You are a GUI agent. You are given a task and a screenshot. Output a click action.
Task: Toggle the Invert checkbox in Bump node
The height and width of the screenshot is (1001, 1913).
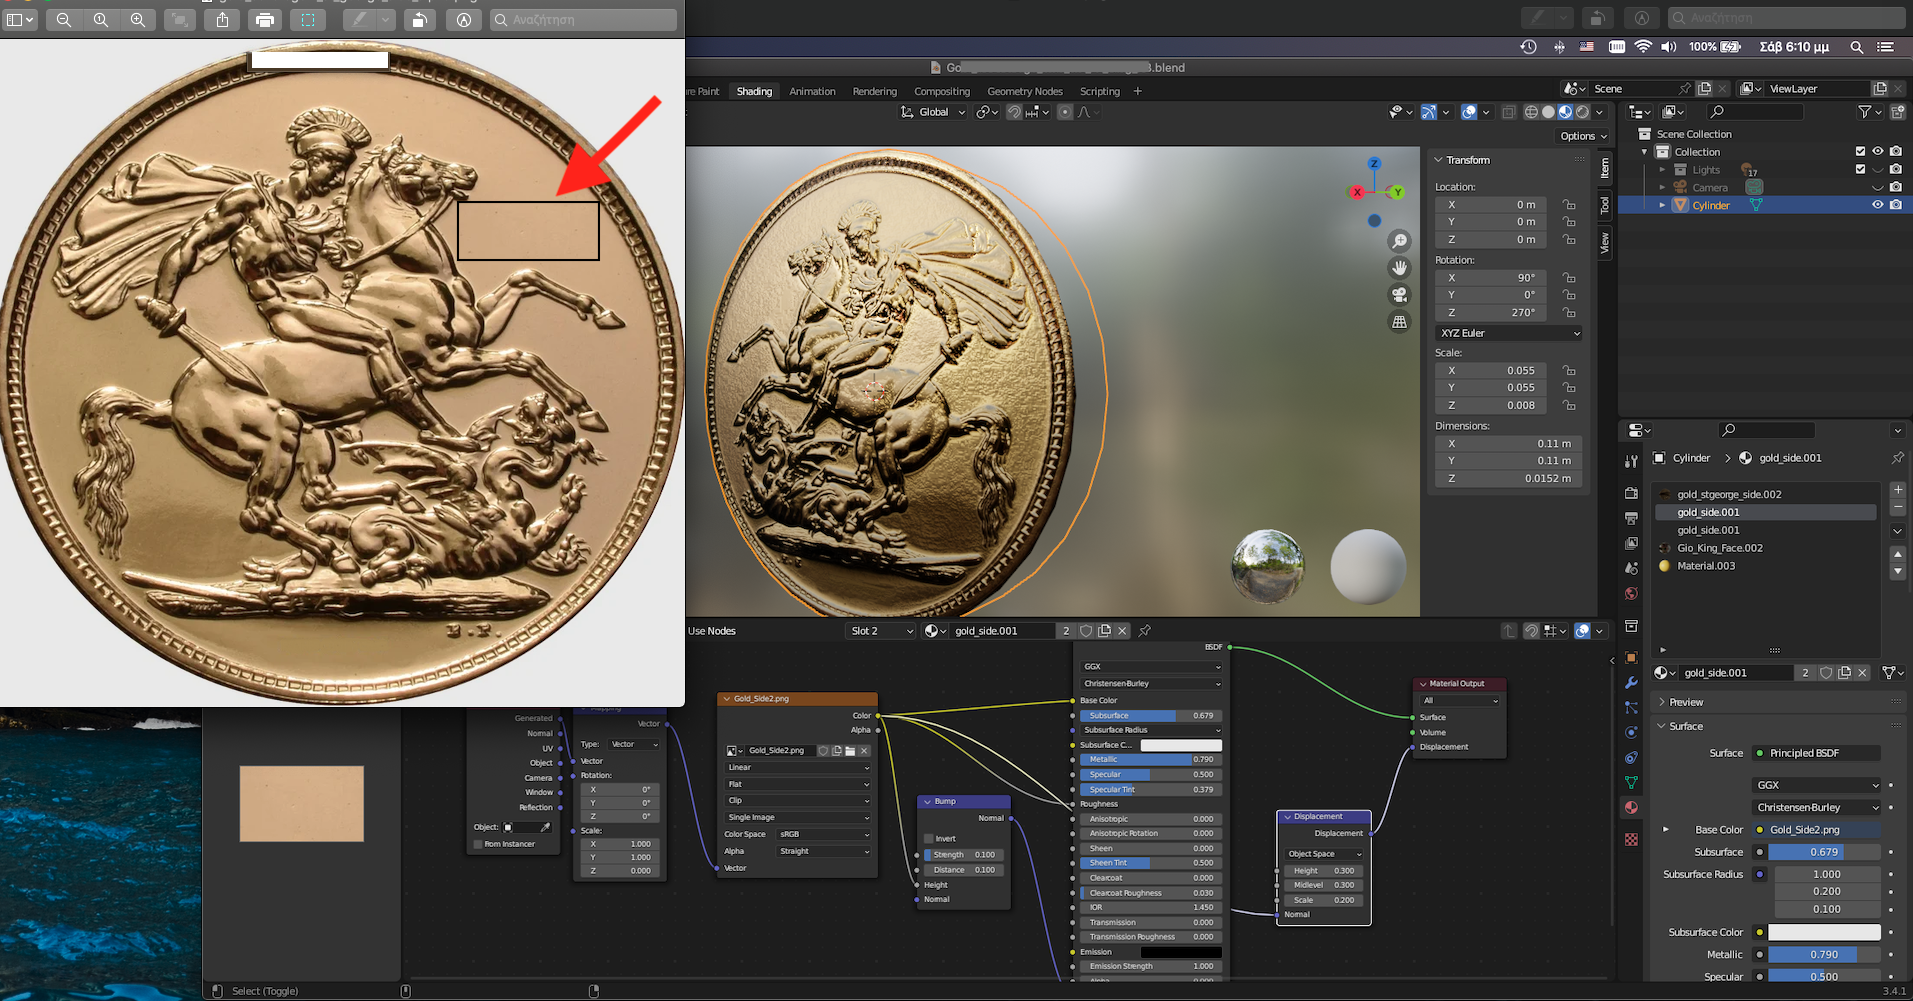click(928, 838)
